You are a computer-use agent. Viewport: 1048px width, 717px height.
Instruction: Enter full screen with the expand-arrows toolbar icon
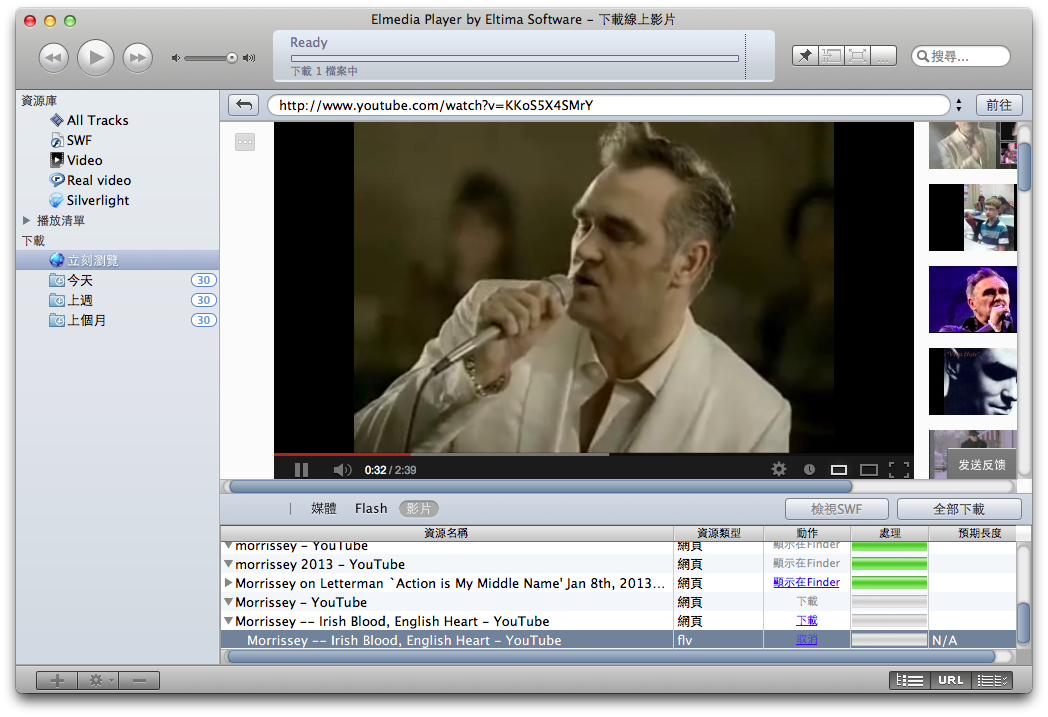pyautogui.click(x=858, y=55)
